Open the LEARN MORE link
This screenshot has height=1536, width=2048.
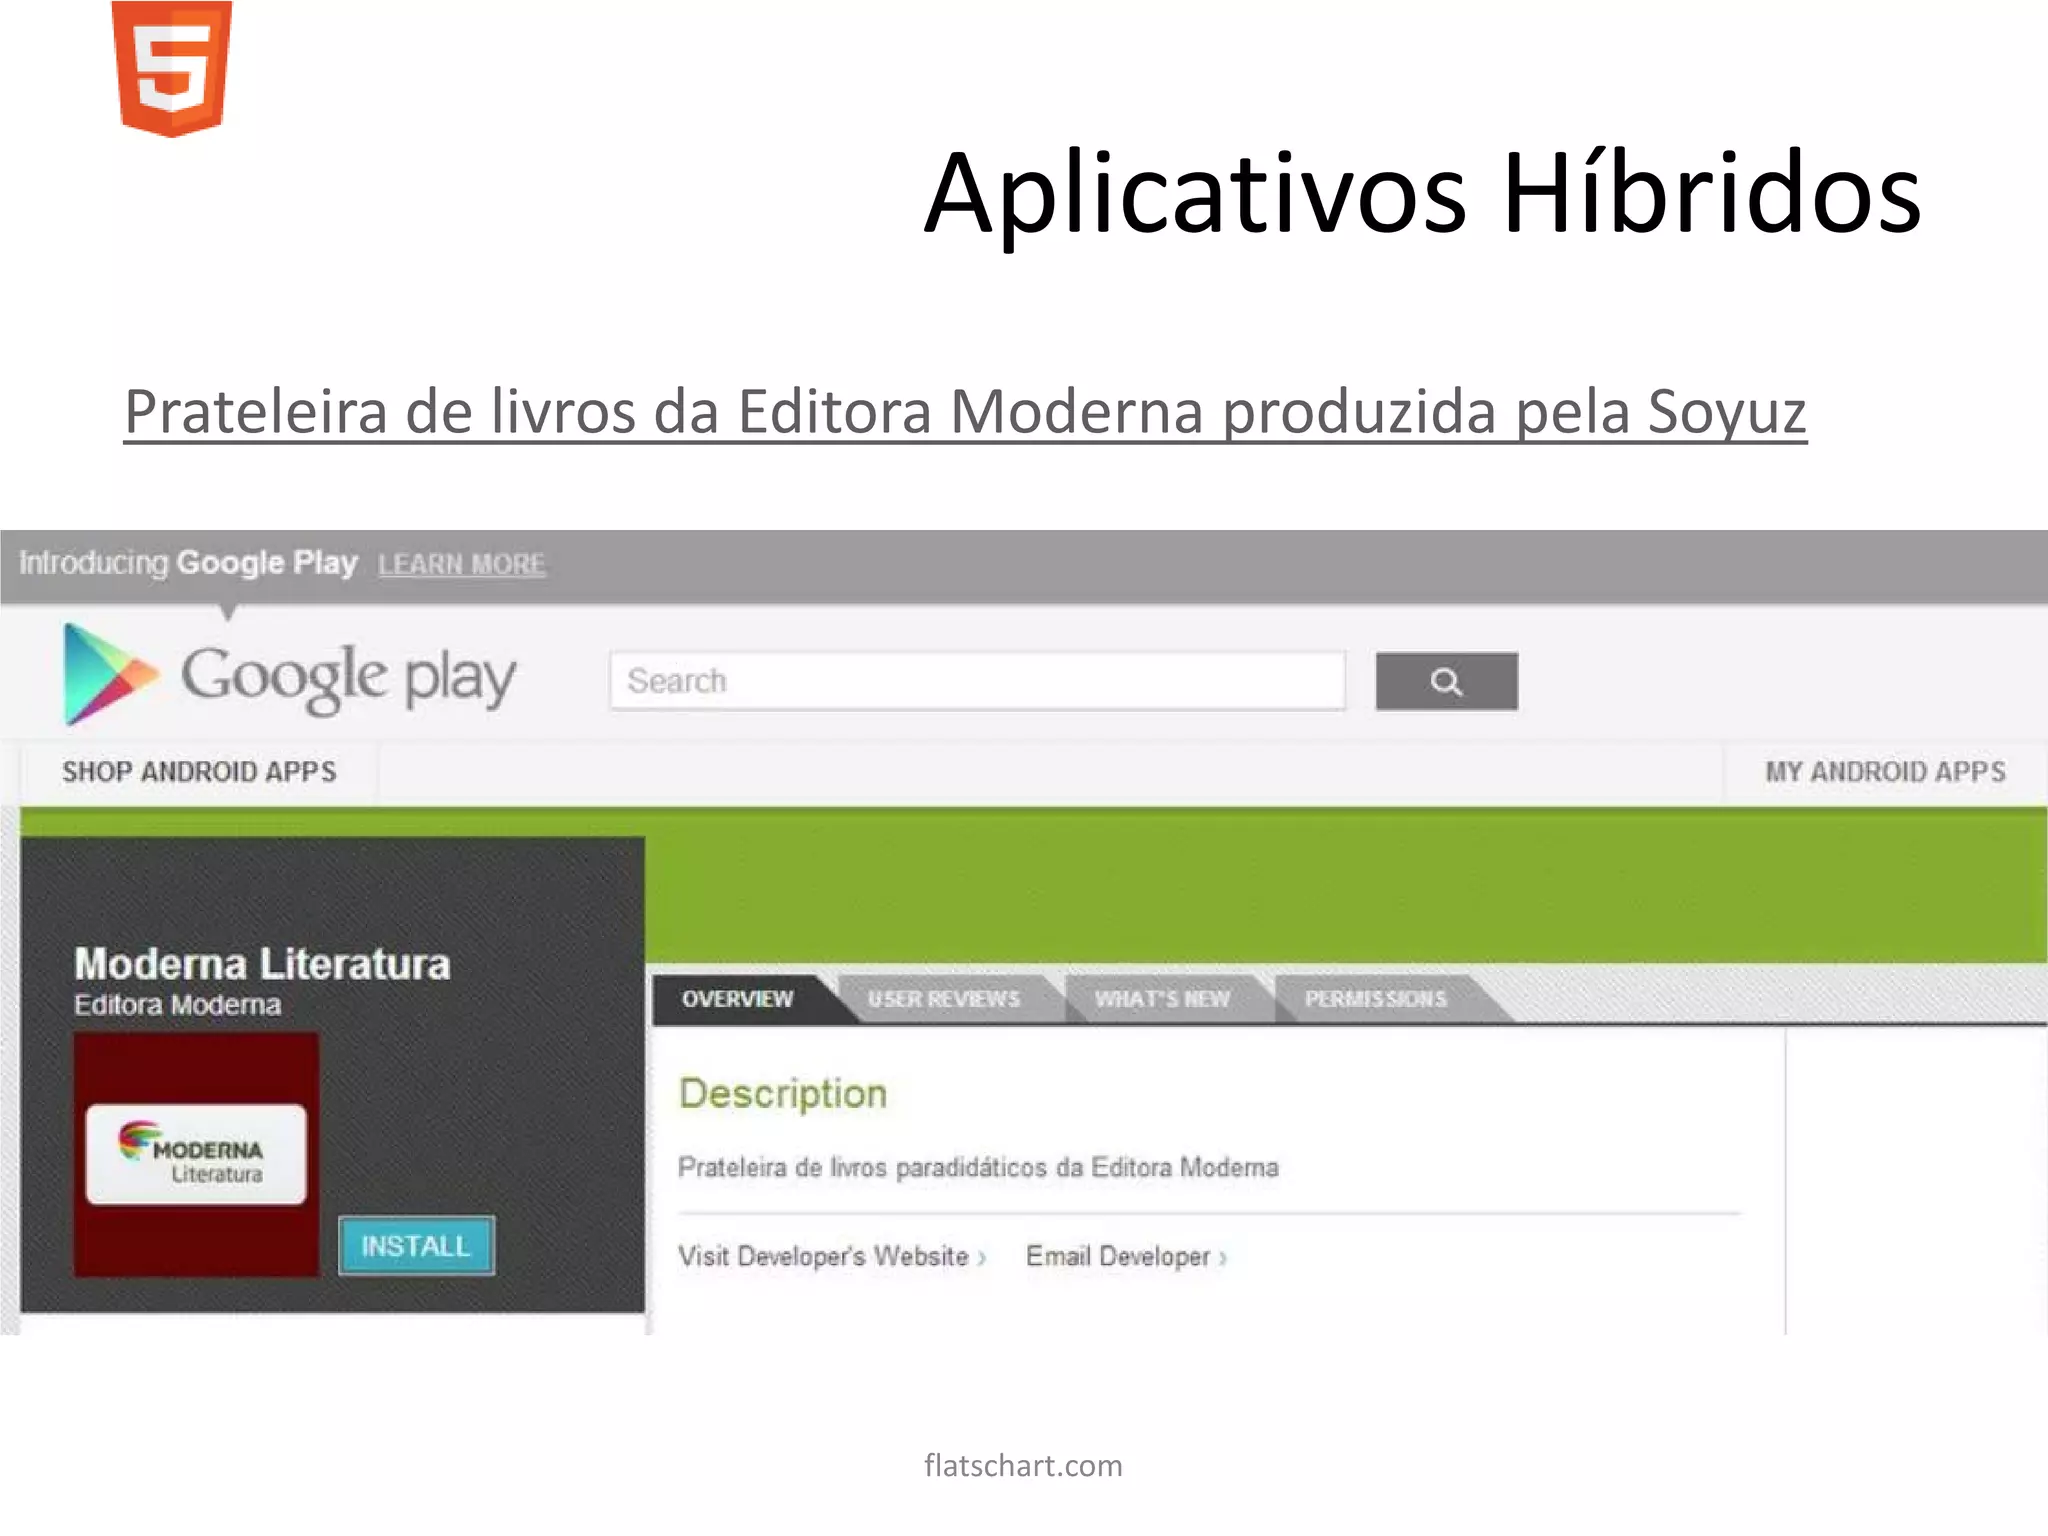(x=461, y=564)
